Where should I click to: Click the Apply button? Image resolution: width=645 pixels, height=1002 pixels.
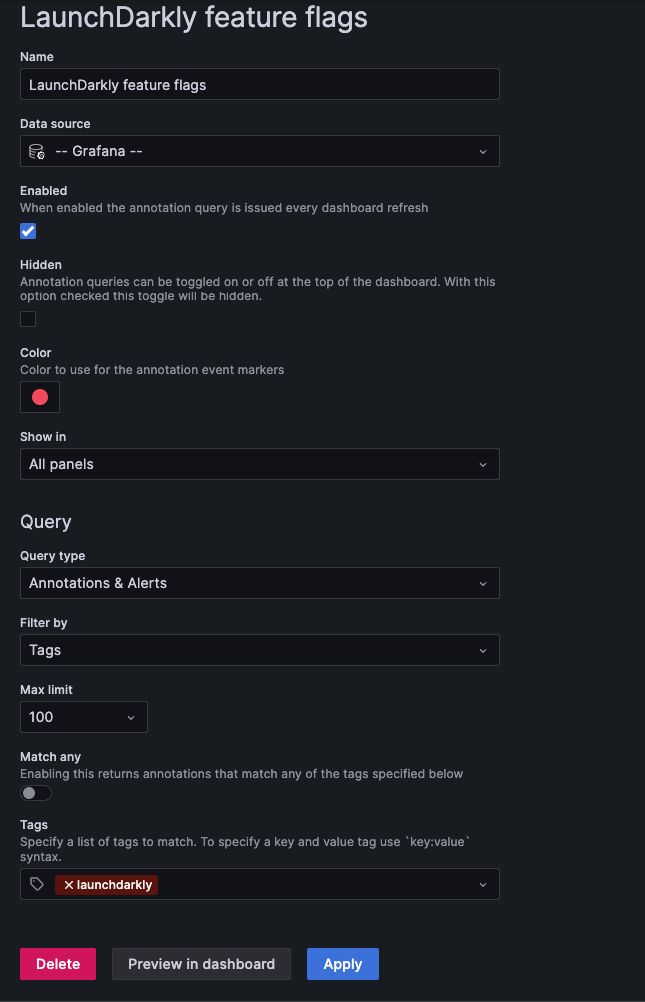point(342,963)
